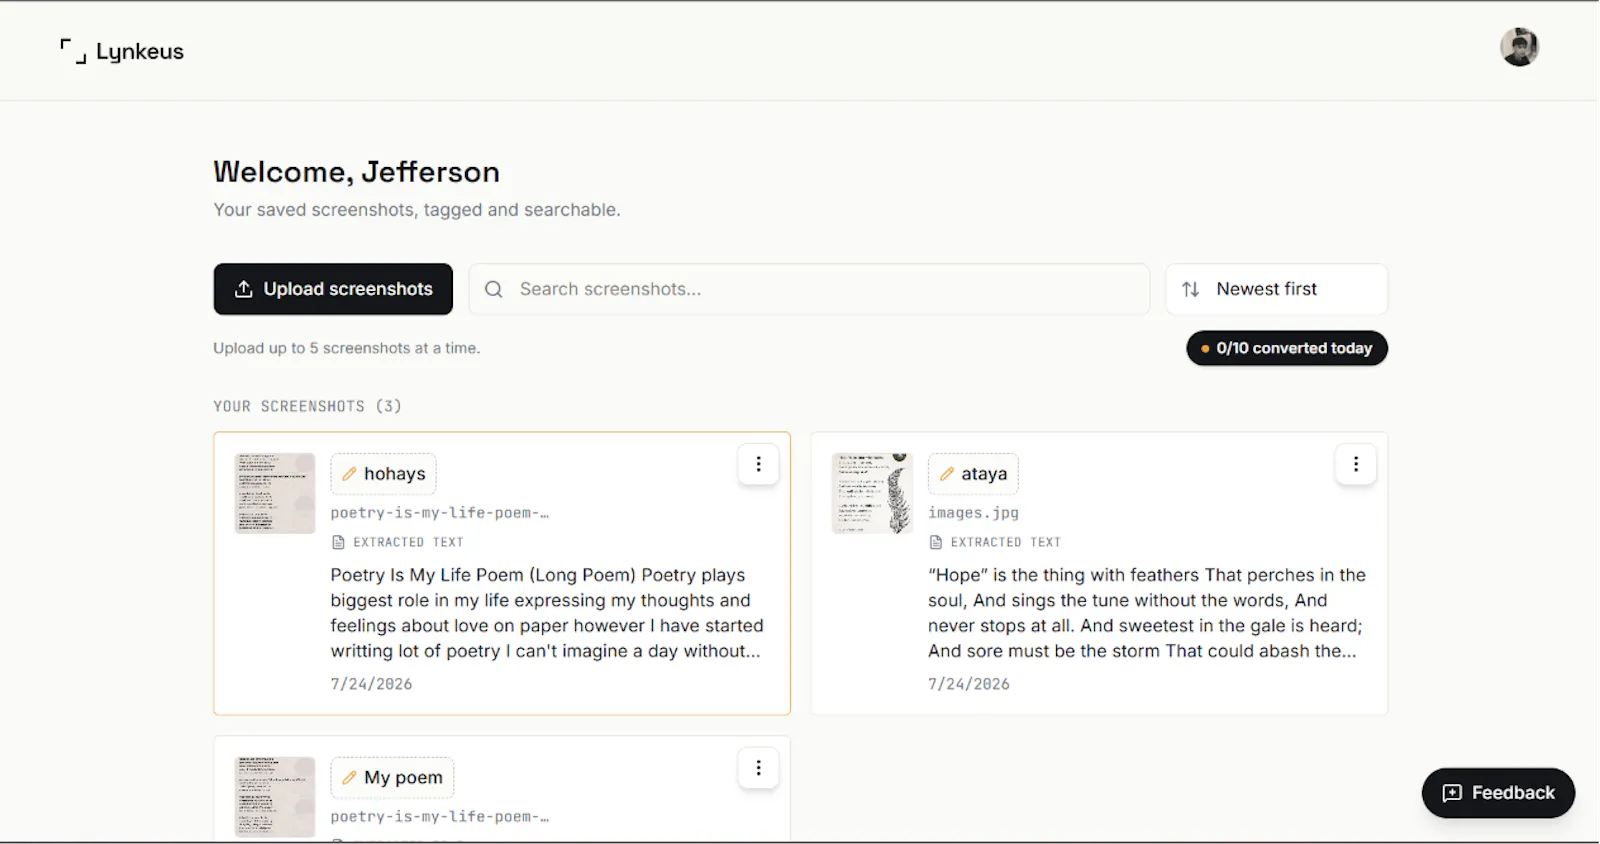Screen dimensions: 1600x844
Task: Focus the Search screenshots field
Action: click(x=809, y=289)
